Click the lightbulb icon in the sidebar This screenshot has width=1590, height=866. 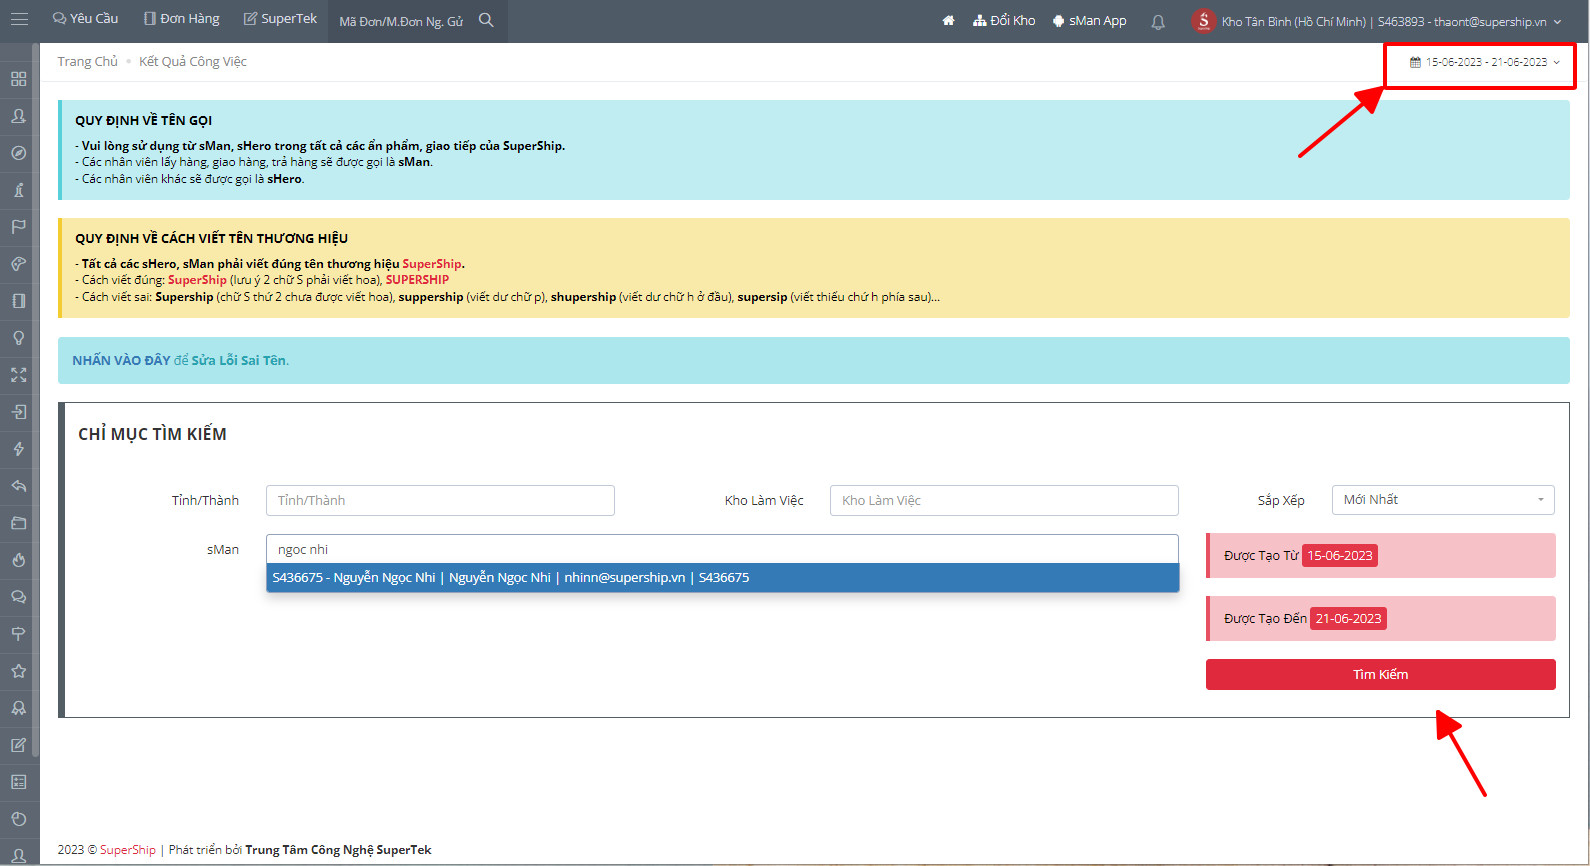point(18,338)
